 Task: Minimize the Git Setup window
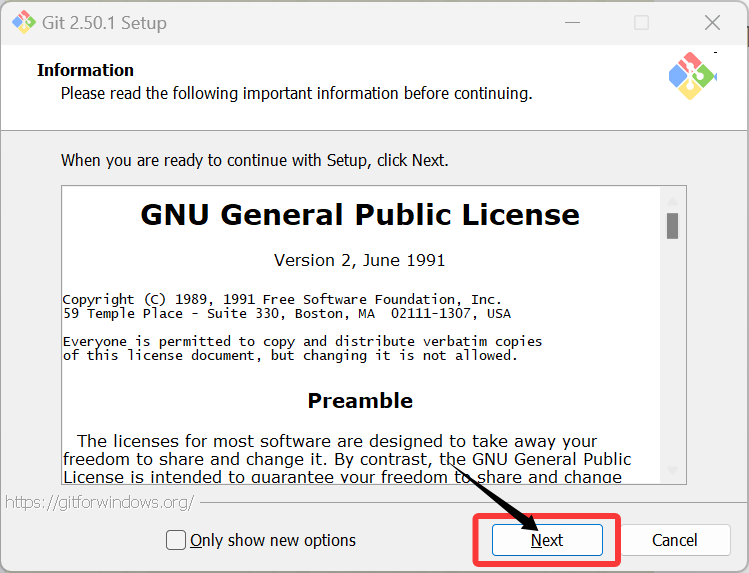pos(571,22)
